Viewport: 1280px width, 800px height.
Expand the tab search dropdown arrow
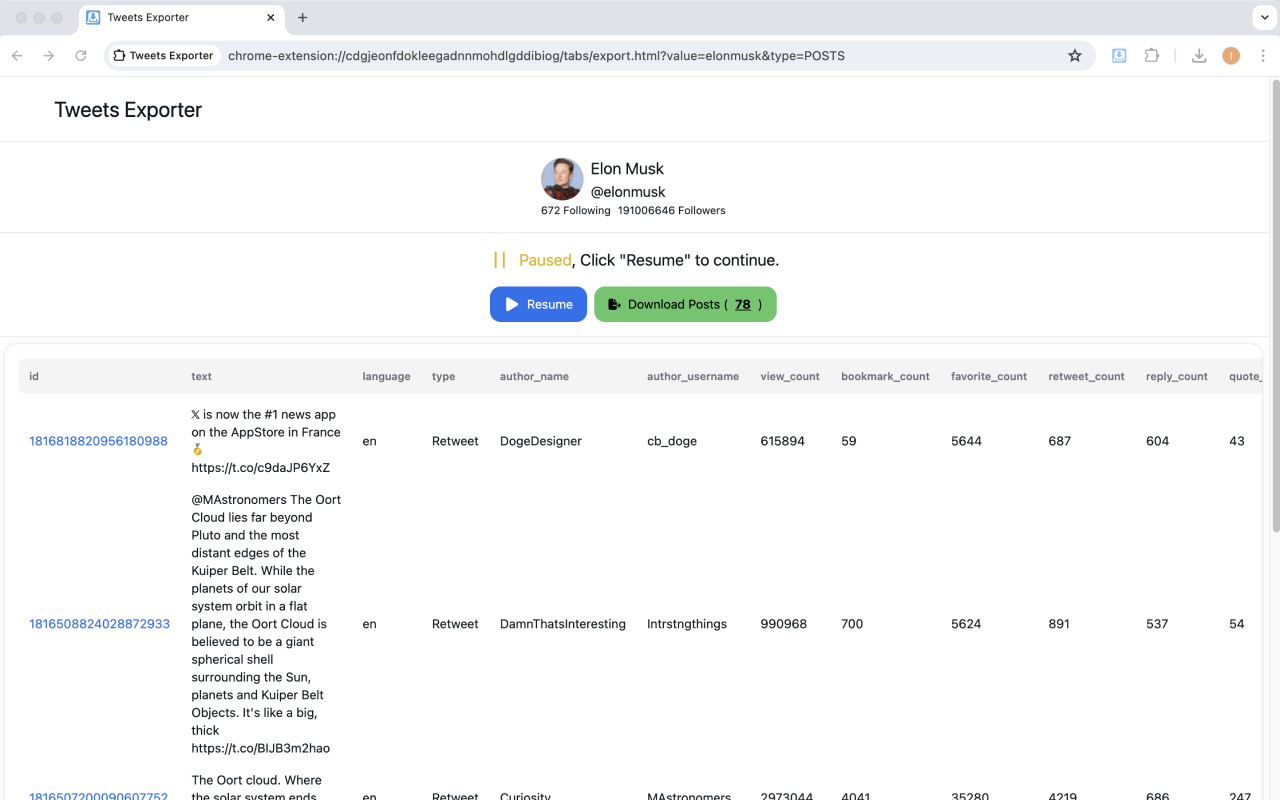(x=1265, y=17)
